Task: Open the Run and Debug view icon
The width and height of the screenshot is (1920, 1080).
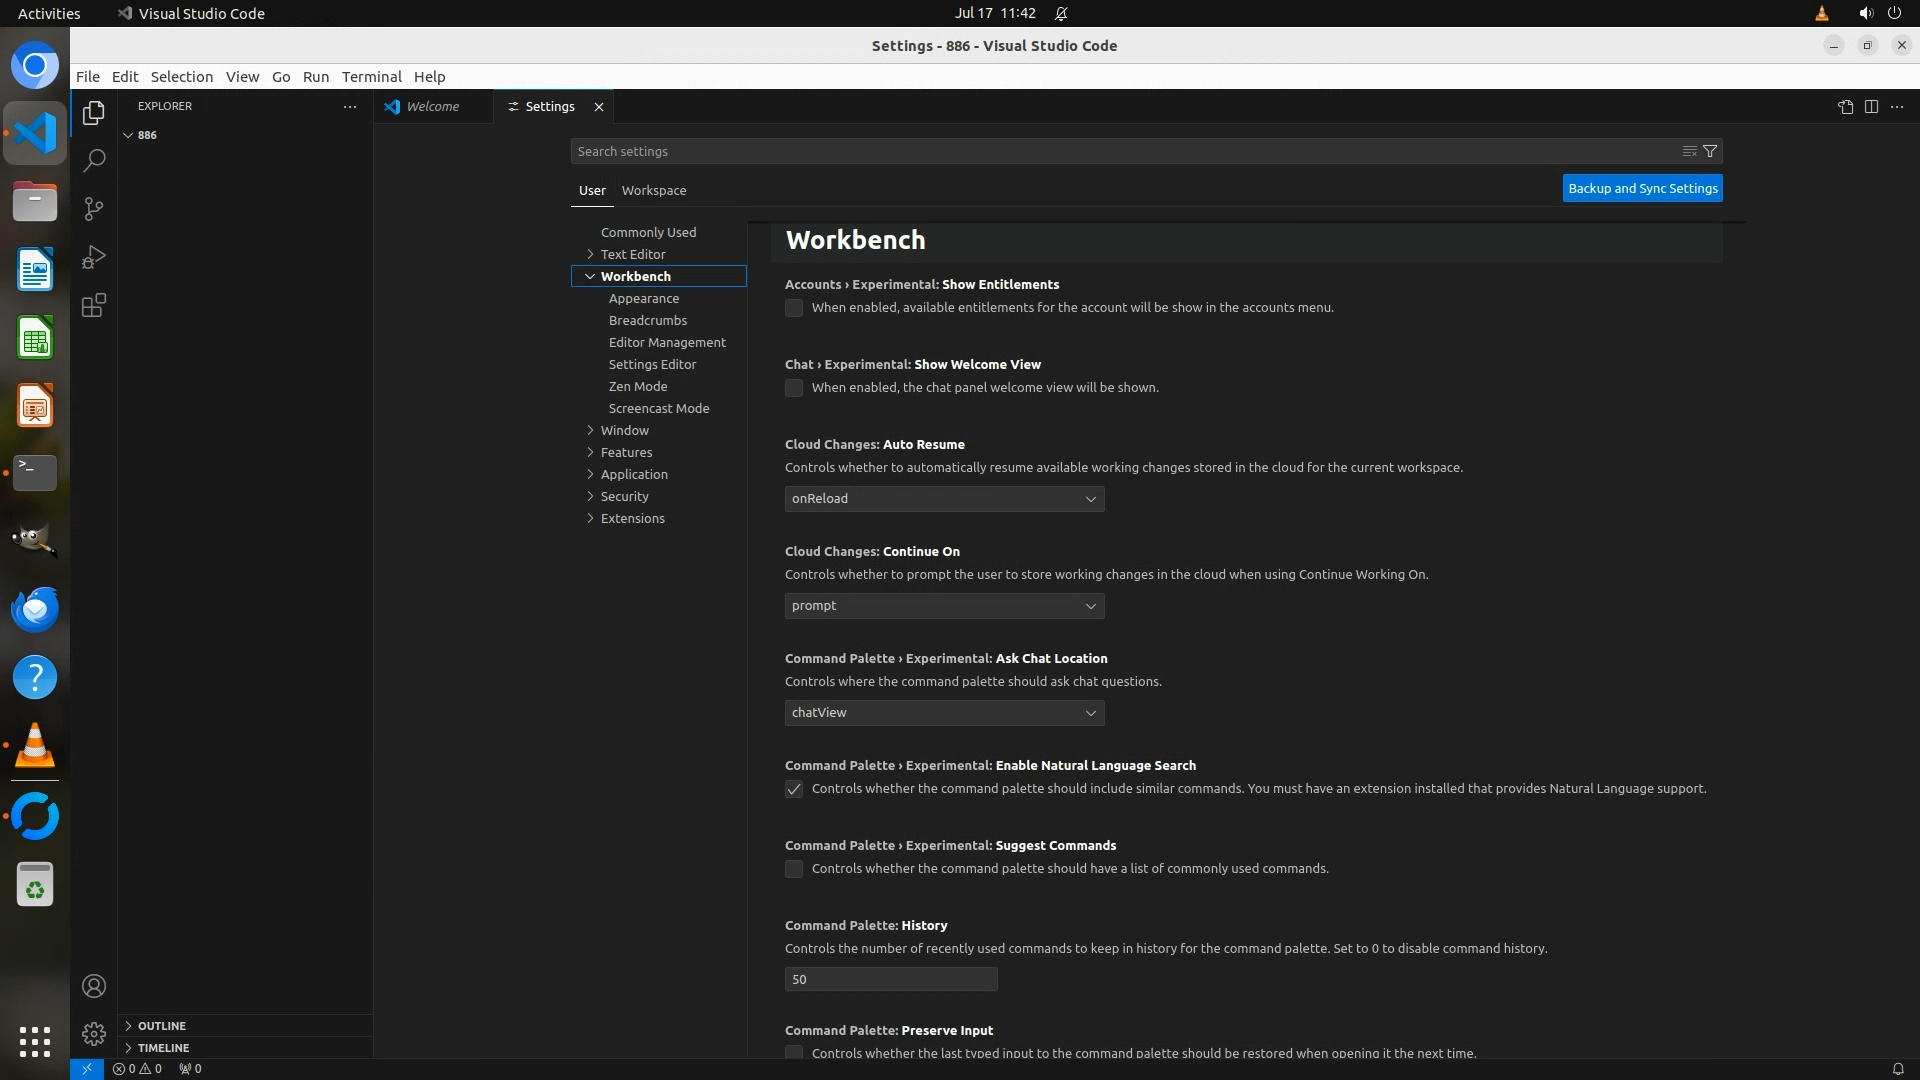Action: click(94, 257)
